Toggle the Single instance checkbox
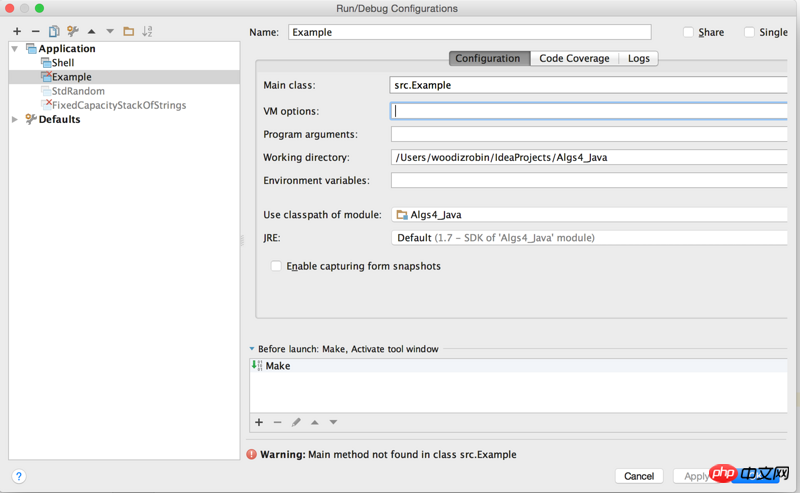Image resolution: width=800 pixels, height=493 pixels. (x=749, y=32)
